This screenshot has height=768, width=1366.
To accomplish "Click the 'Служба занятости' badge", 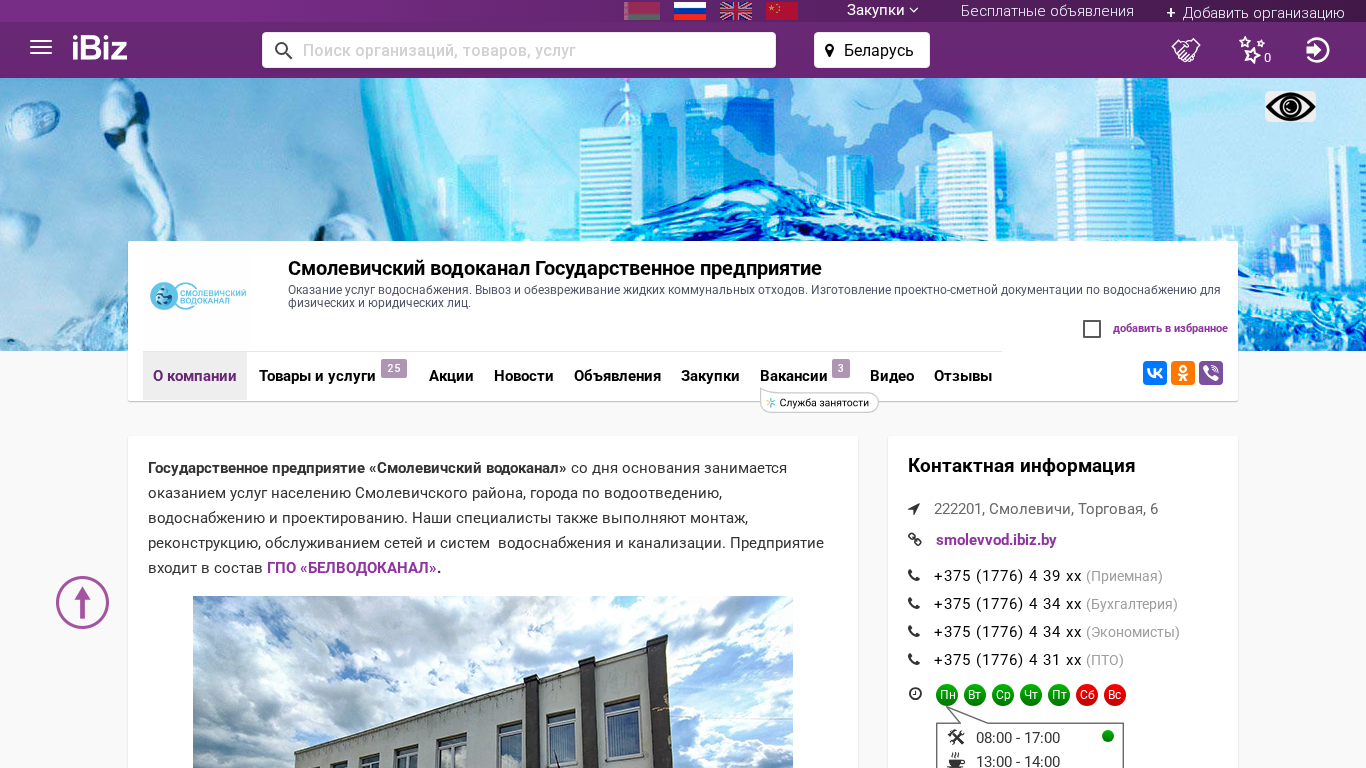I will click(x=819, y=402).
